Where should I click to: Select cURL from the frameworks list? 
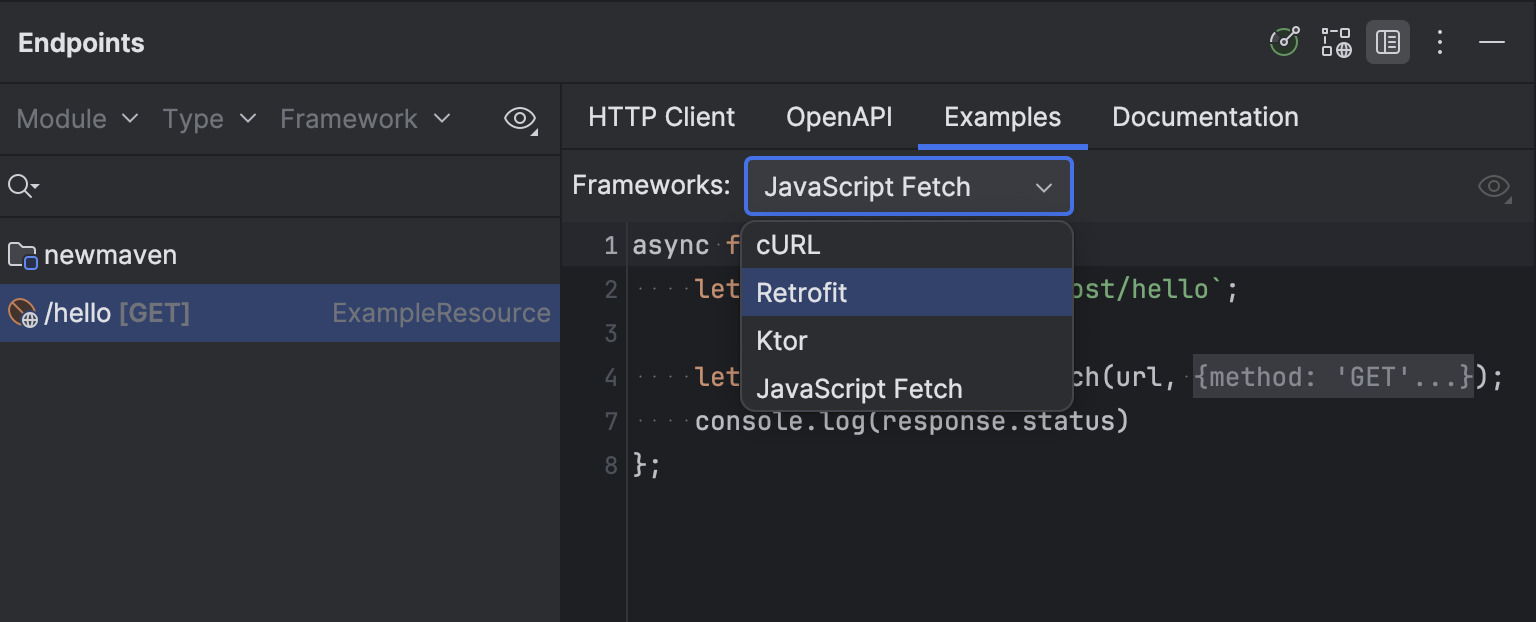789,244
